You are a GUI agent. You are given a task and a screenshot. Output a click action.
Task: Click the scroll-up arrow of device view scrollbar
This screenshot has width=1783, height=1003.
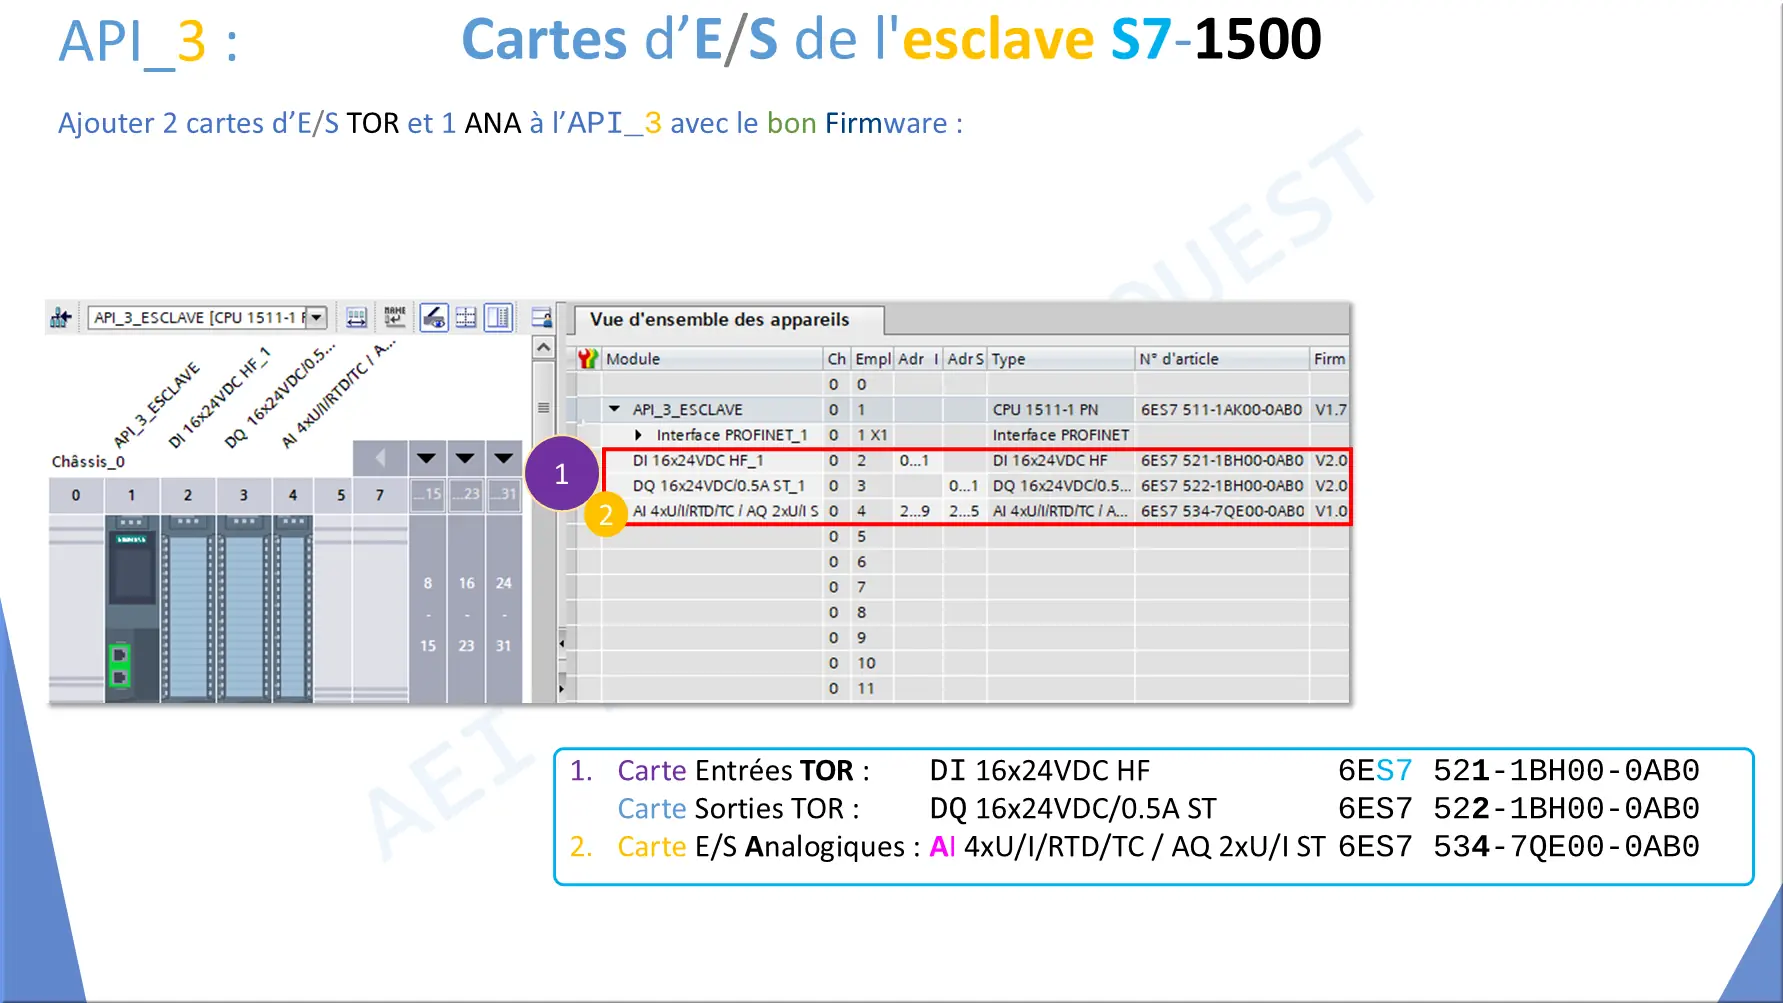[543, 348]
